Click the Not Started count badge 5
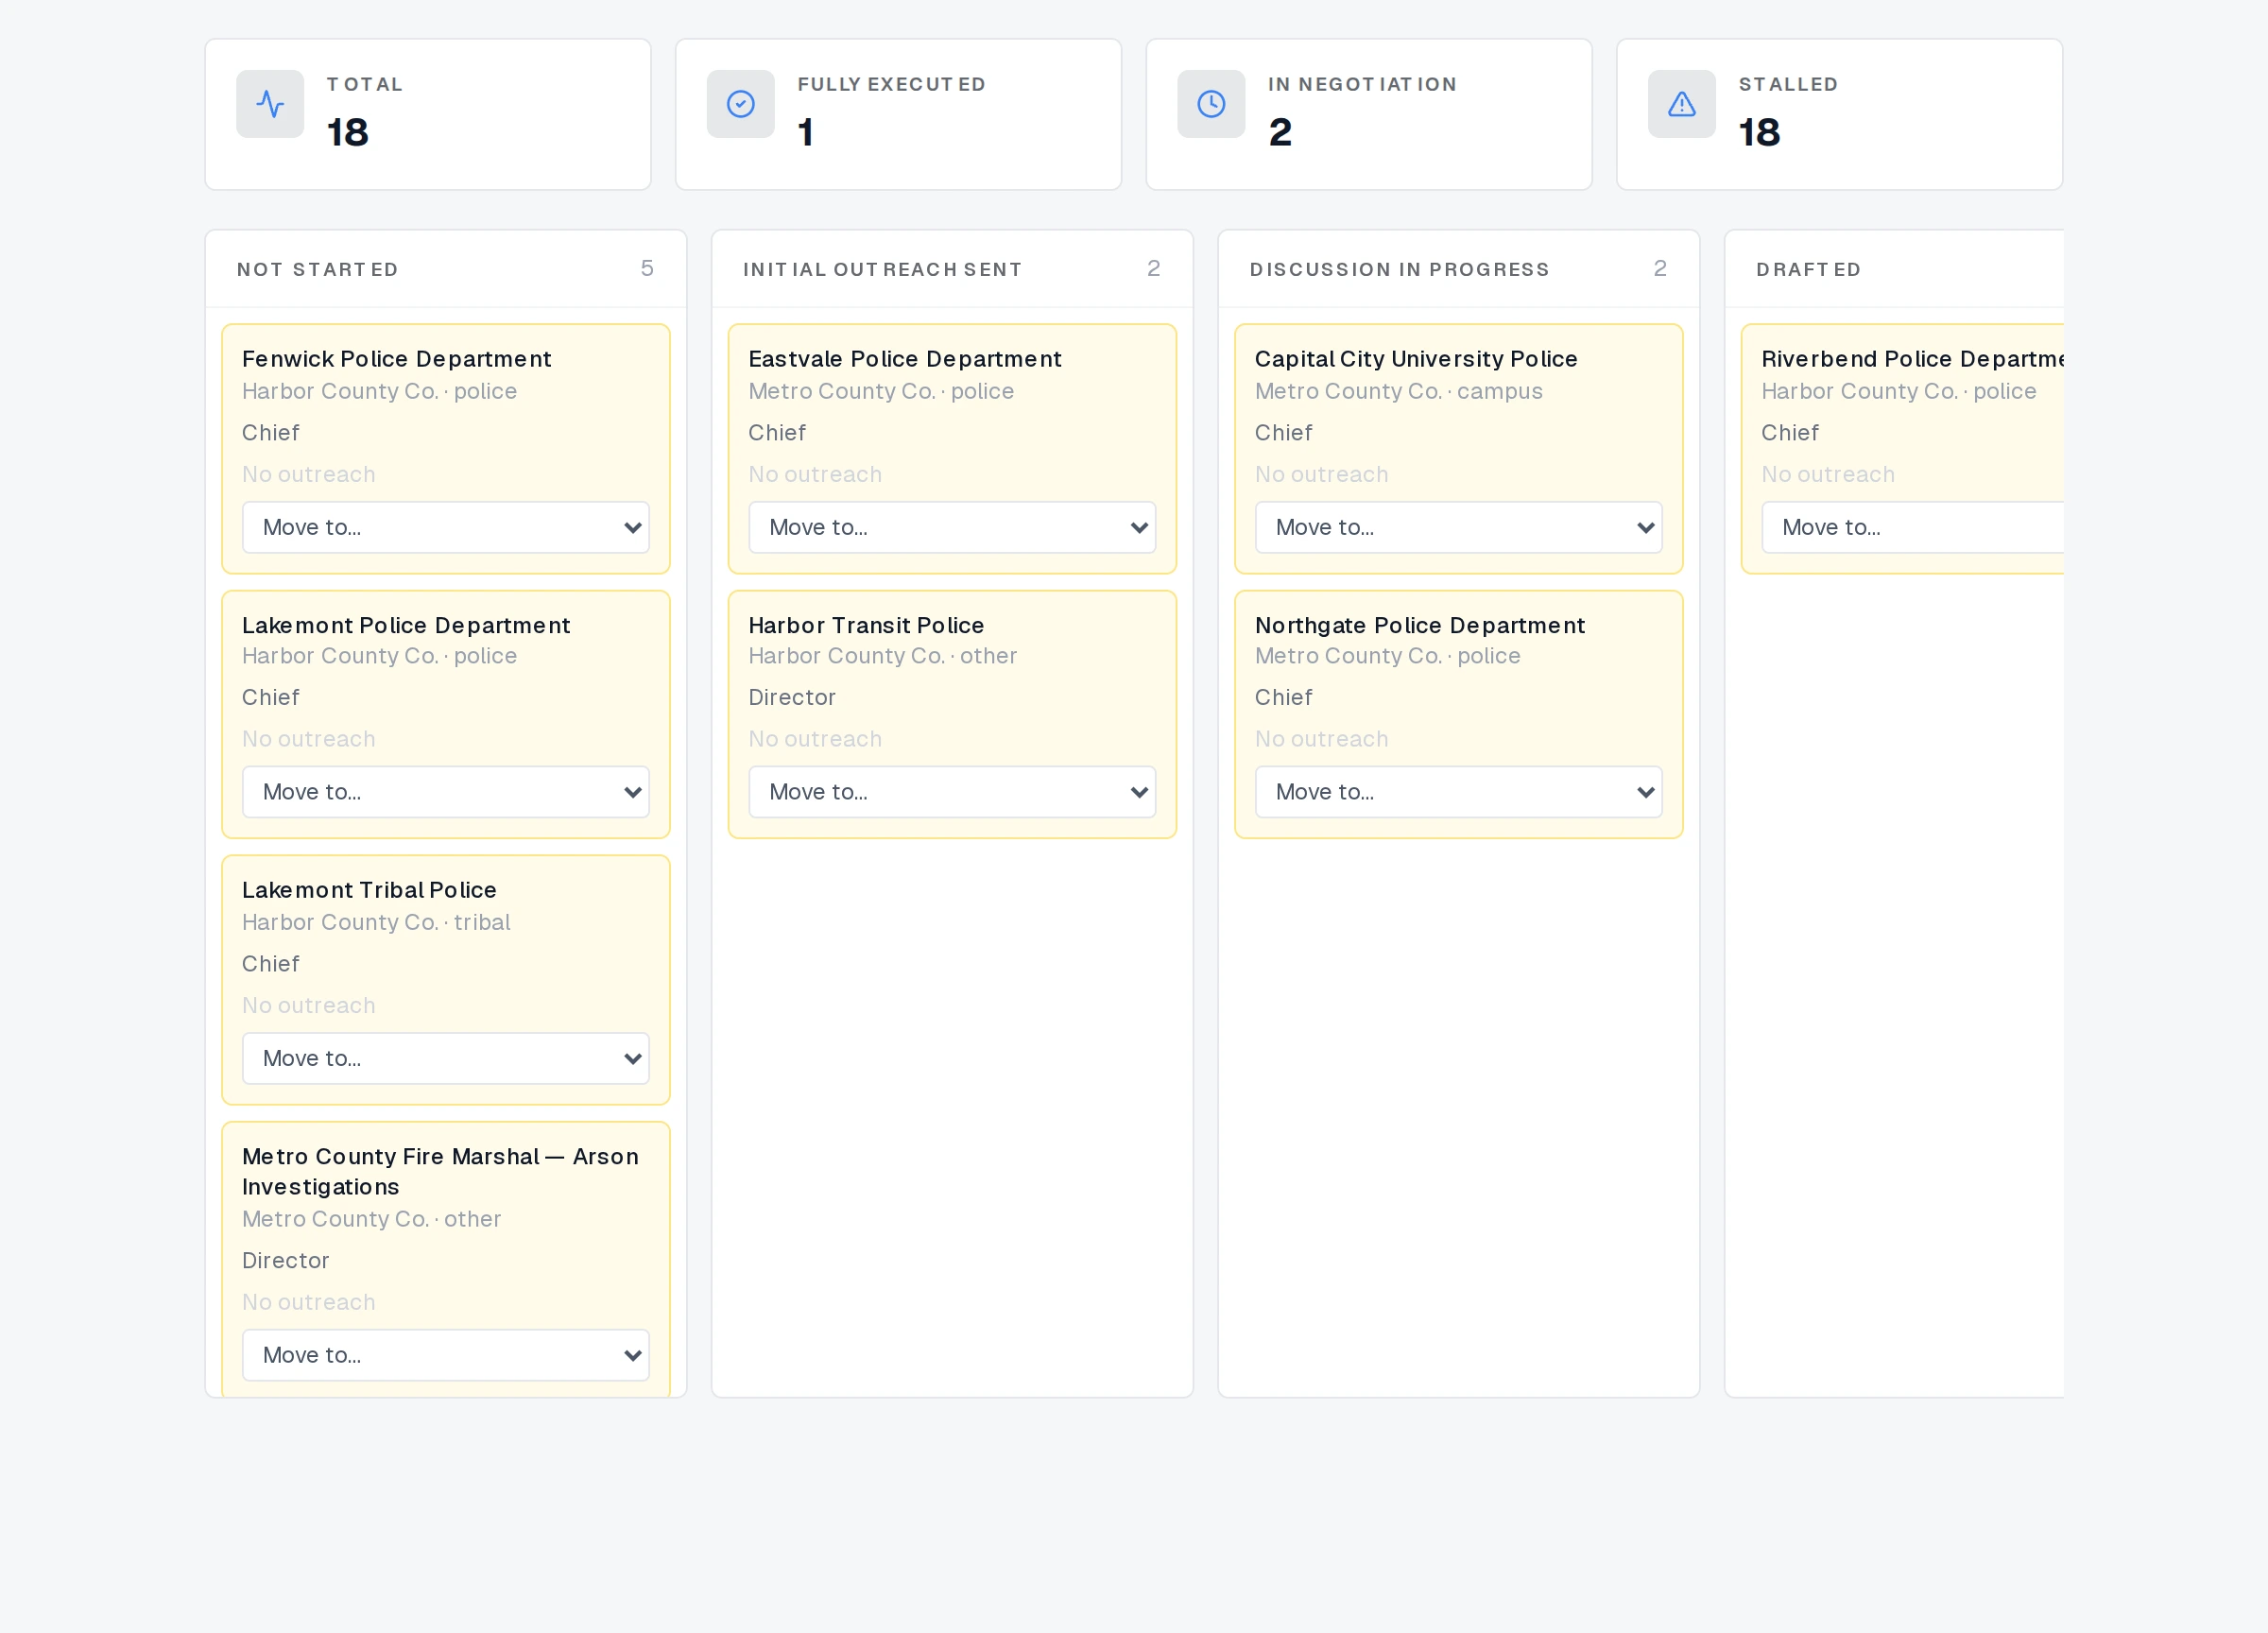This screenshot has height=1633, width=2268. pyautogui.click(x=647, y=268)
